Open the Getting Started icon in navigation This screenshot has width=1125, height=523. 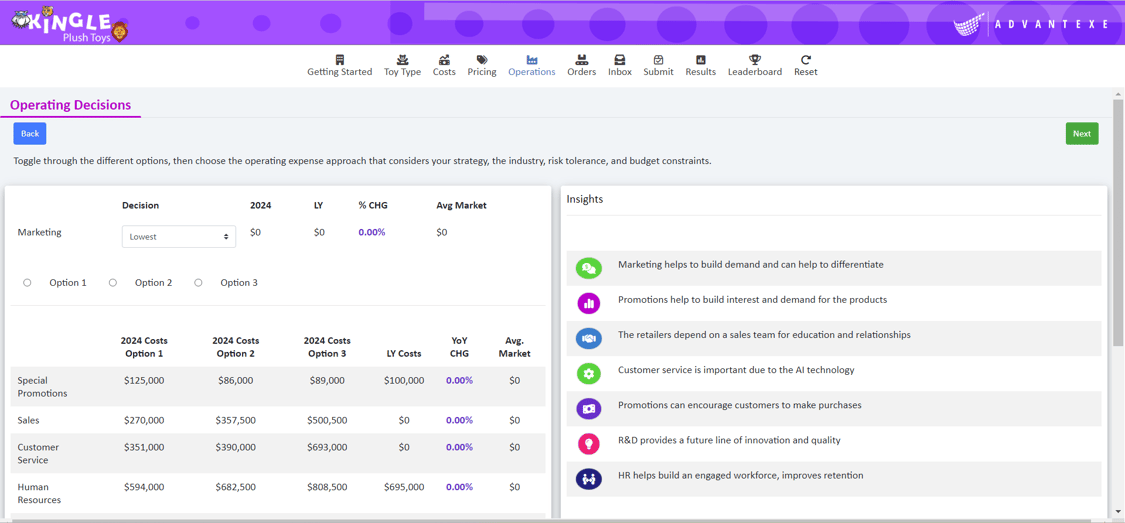340,60
